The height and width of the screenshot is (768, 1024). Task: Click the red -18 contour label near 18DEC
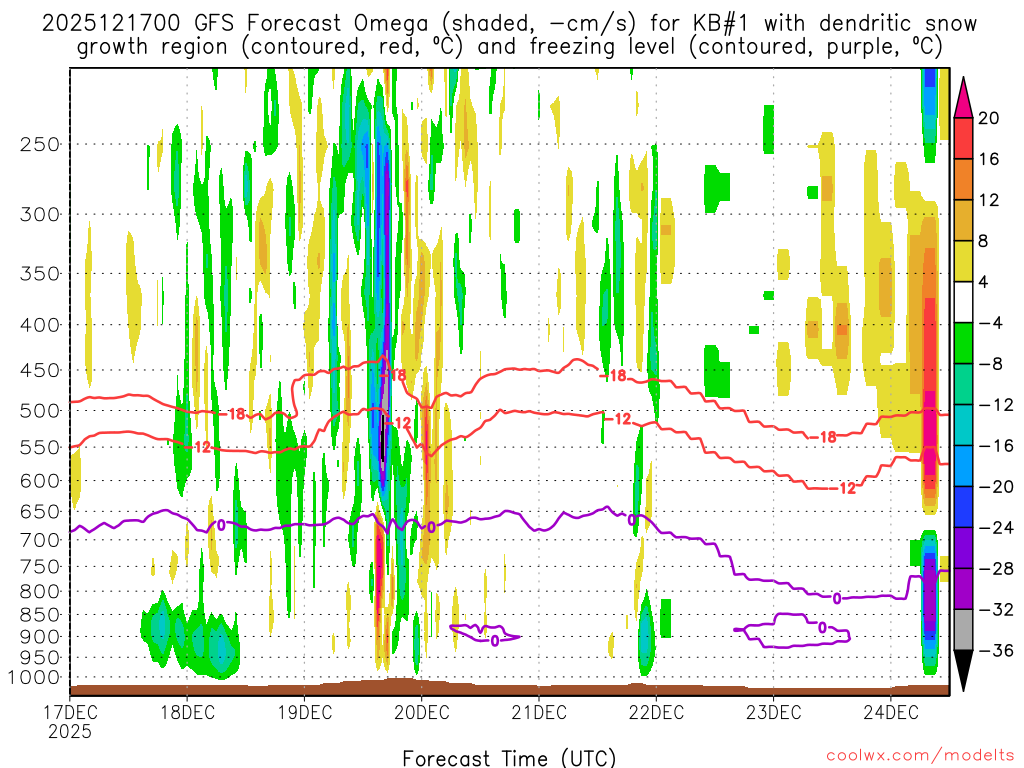[x=232, y=414]
